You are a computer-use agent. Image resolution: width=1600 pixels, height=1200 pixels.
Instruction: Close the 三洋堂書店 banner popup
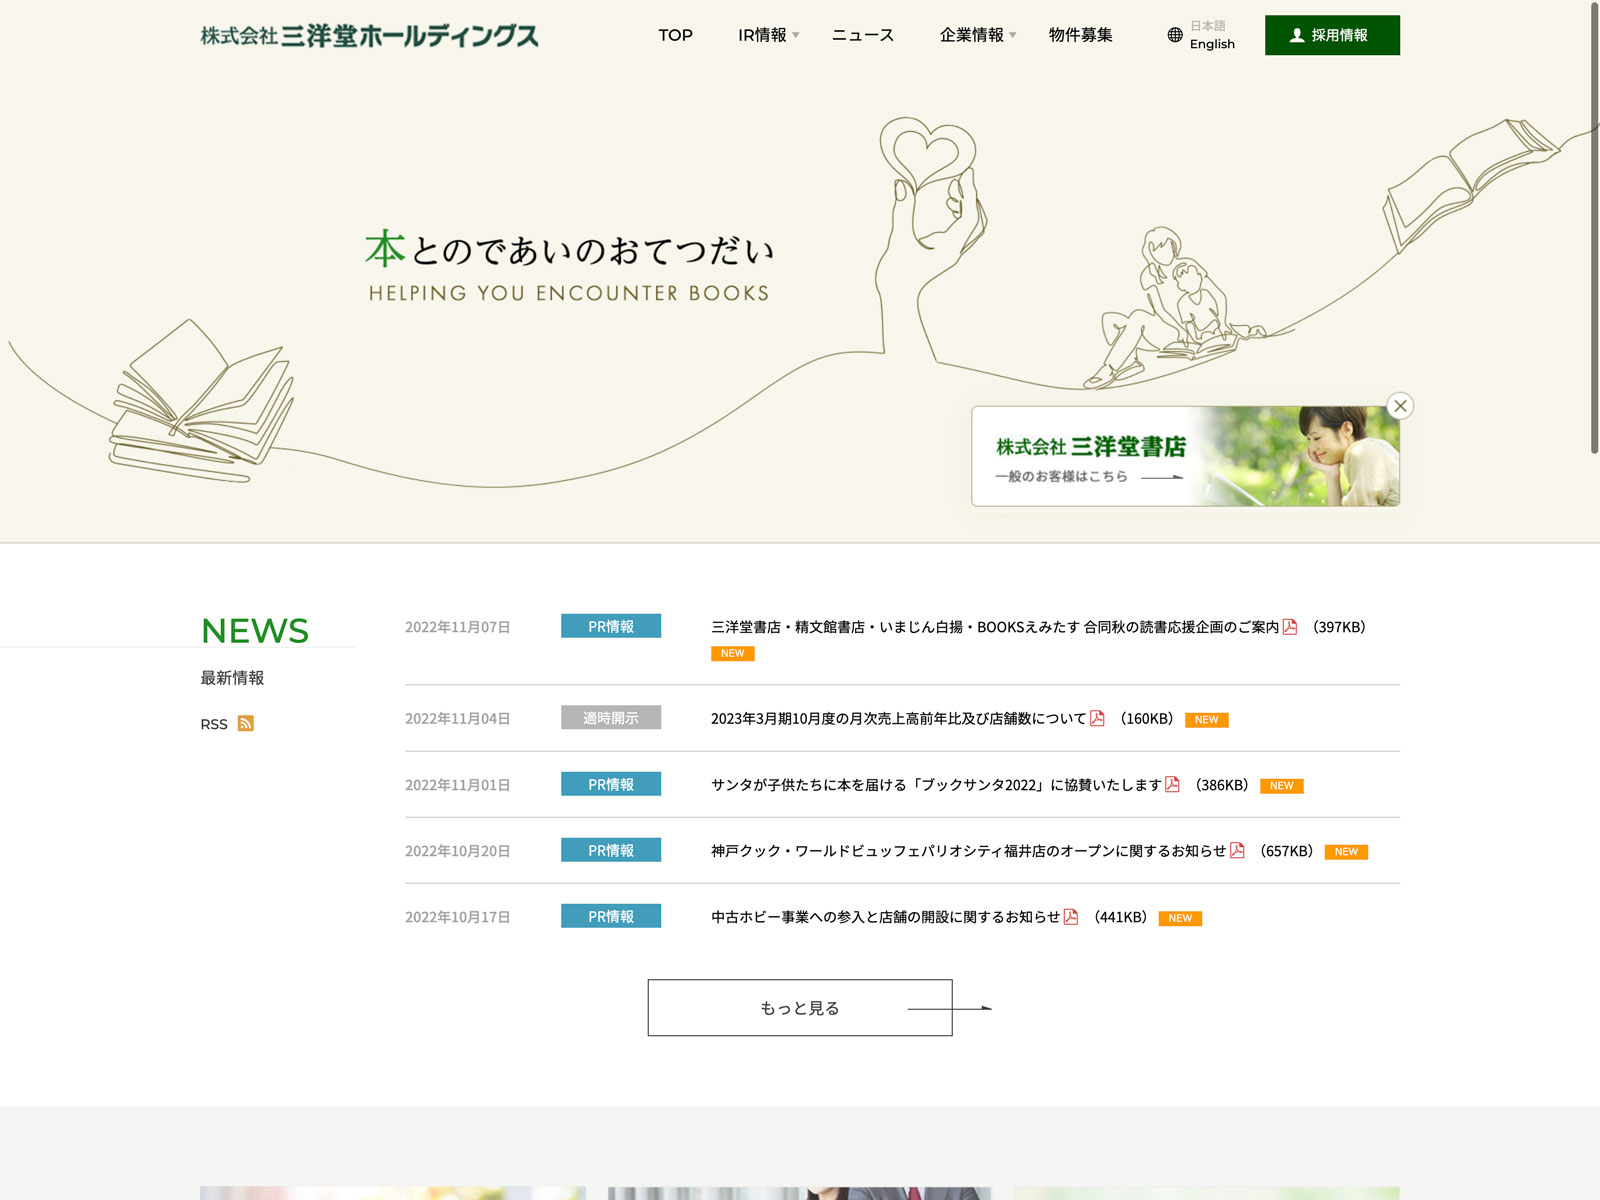[1400, 406]
